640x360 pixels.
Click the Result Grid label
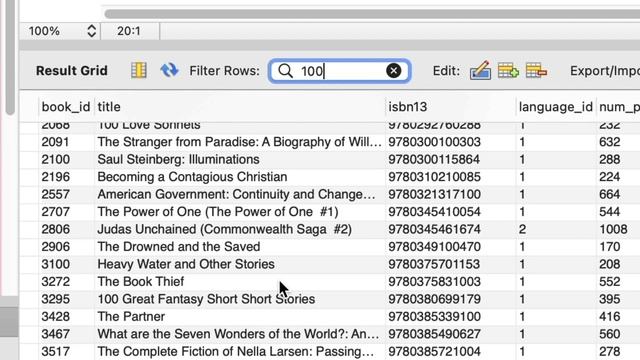point(72,71)
